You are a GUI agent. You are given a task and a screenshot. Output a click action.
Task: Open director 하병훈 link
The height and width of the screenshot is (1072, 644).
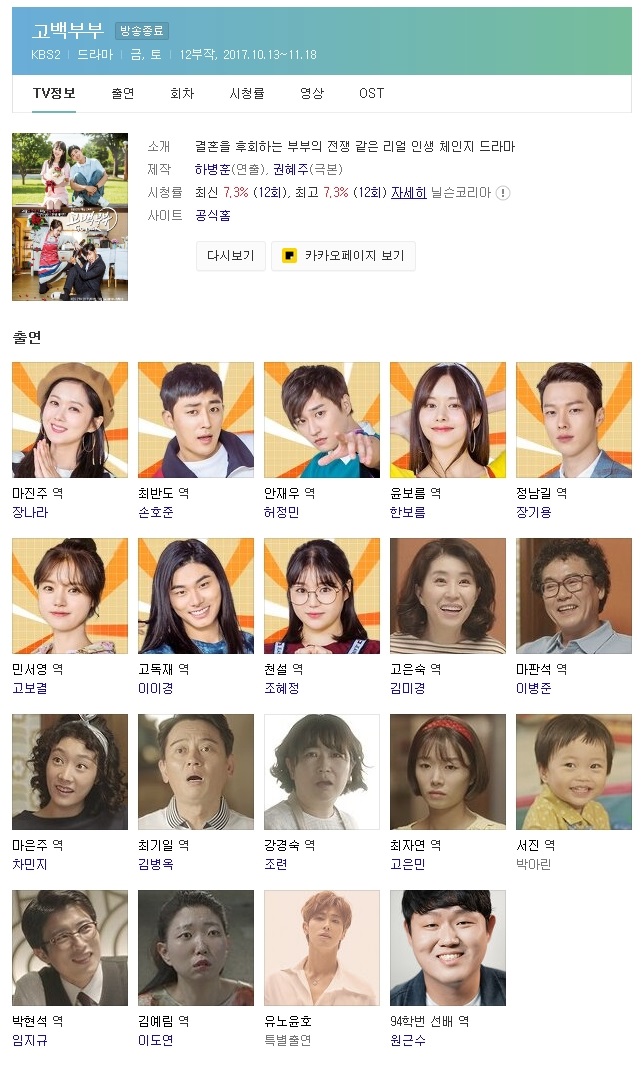(x=213, y=169)
